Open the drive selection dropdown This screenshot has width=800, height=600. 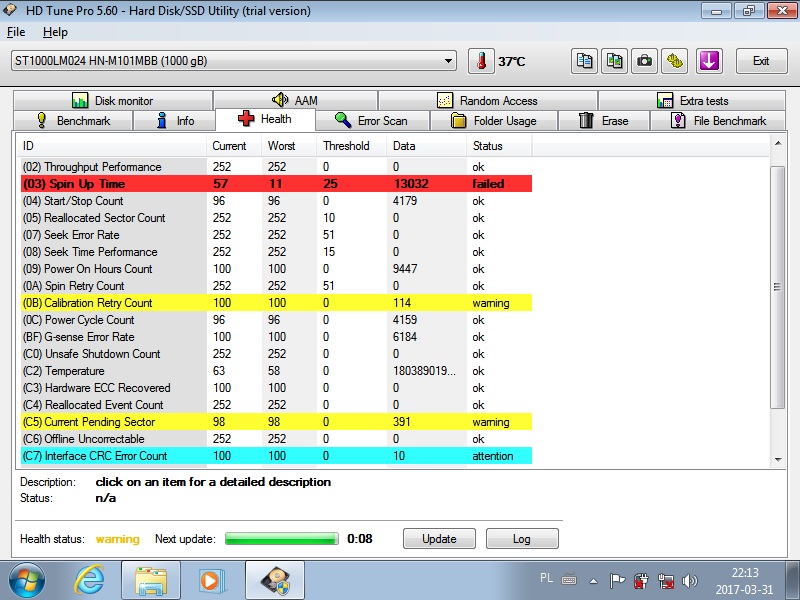click(x=233, y=61)
